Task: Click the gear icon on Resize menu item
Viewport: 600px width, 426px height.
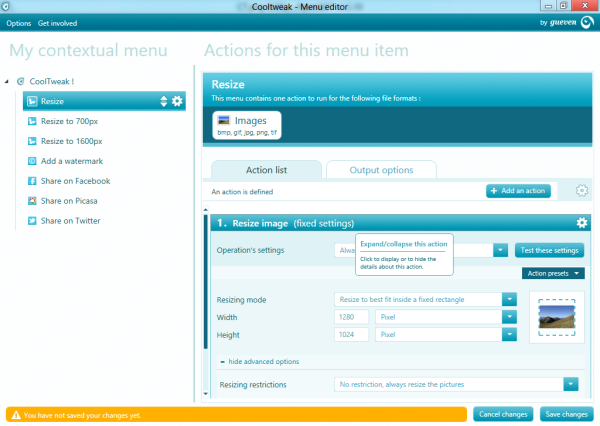Action: tap(177, 101)
